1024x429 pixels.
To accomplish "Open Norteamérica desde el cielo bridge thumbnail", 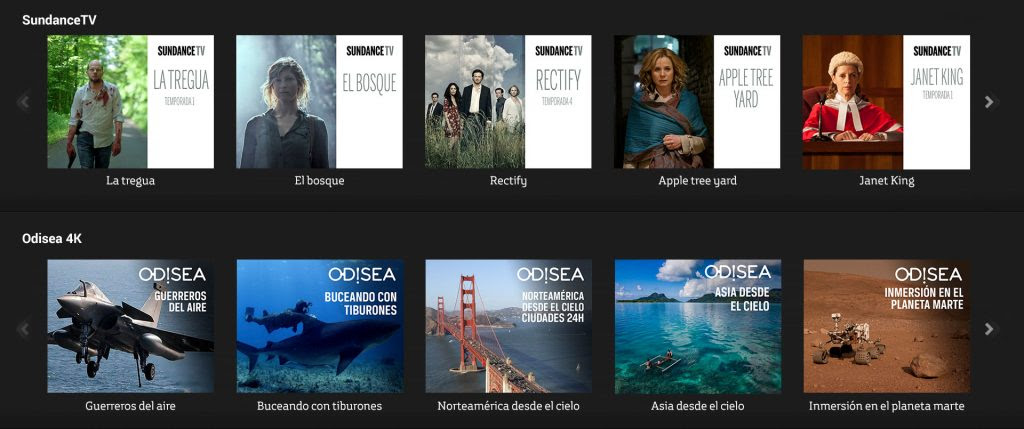I will click(x=508, y=326).
